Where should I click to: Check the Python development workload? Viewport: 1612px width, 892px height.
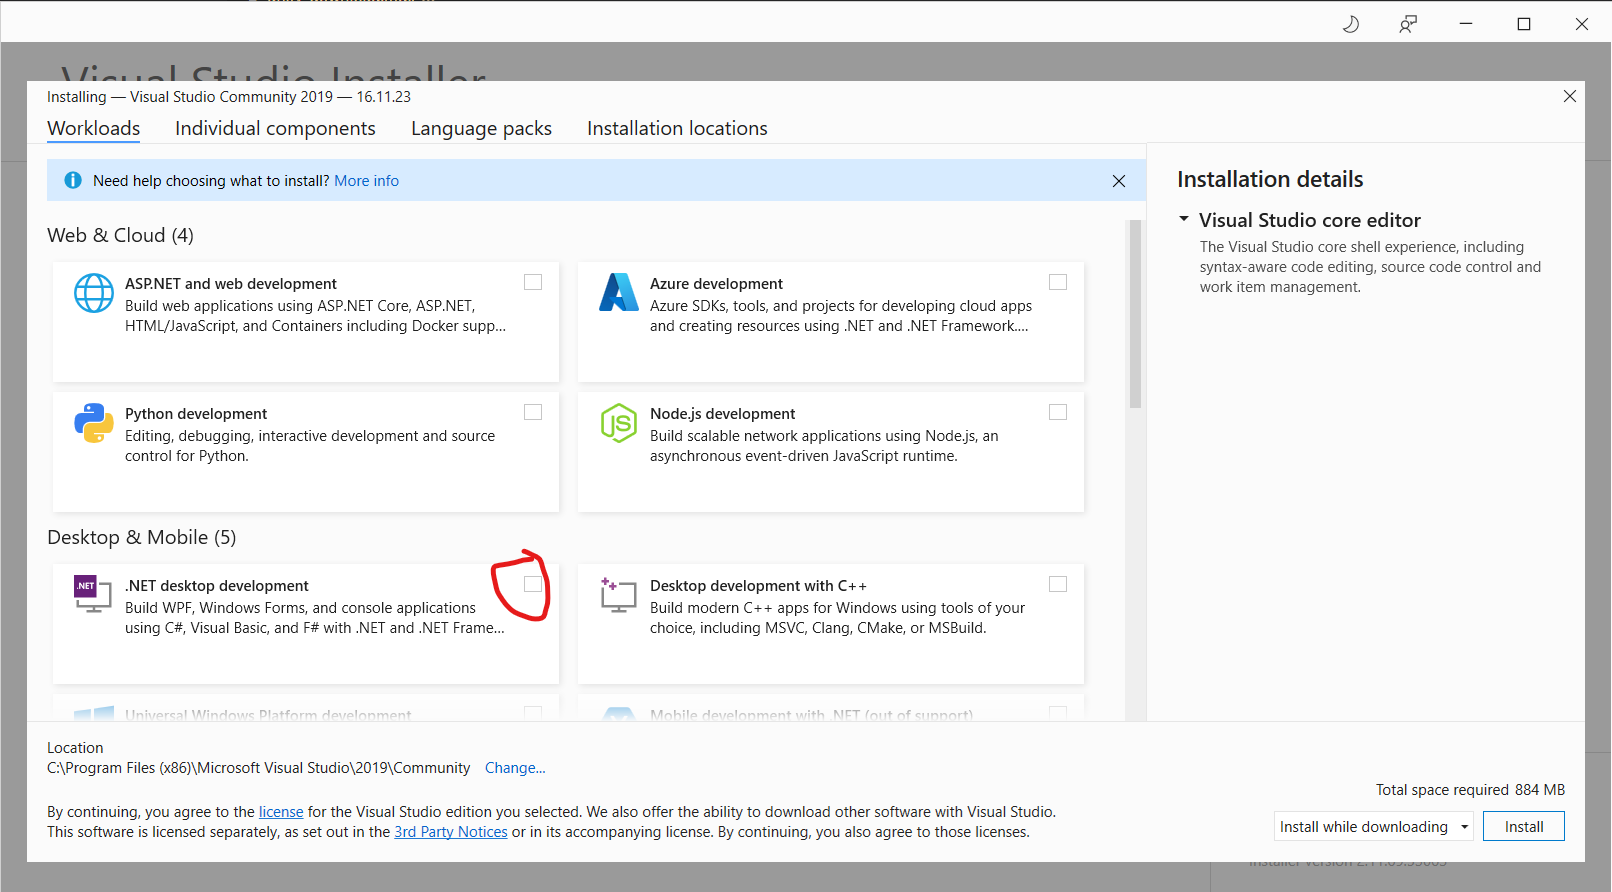pyautogui.click(x=533, y=412)
